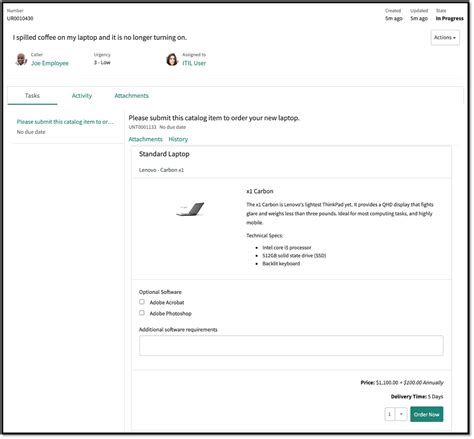Viewport: 474px width, 439px height.
Task: Open the quantity dropdown arrow
Action: coord(401,414)
